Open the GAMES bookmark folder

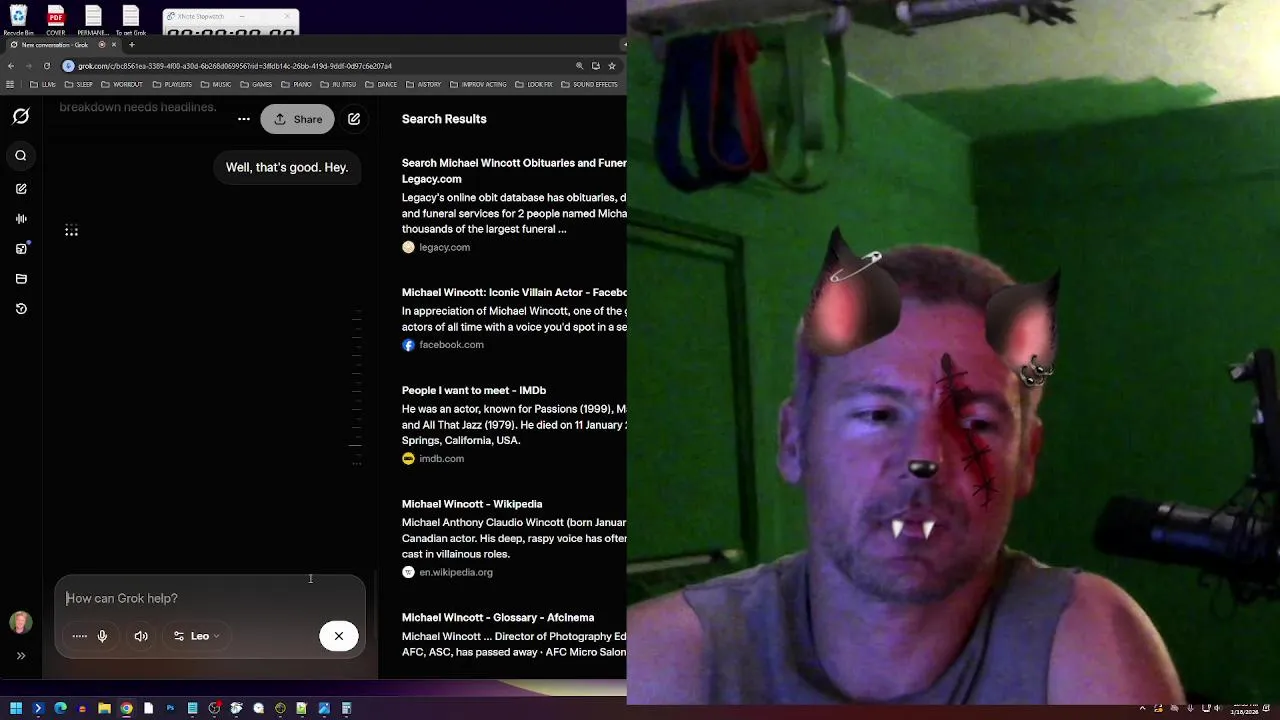coord(256,85)
